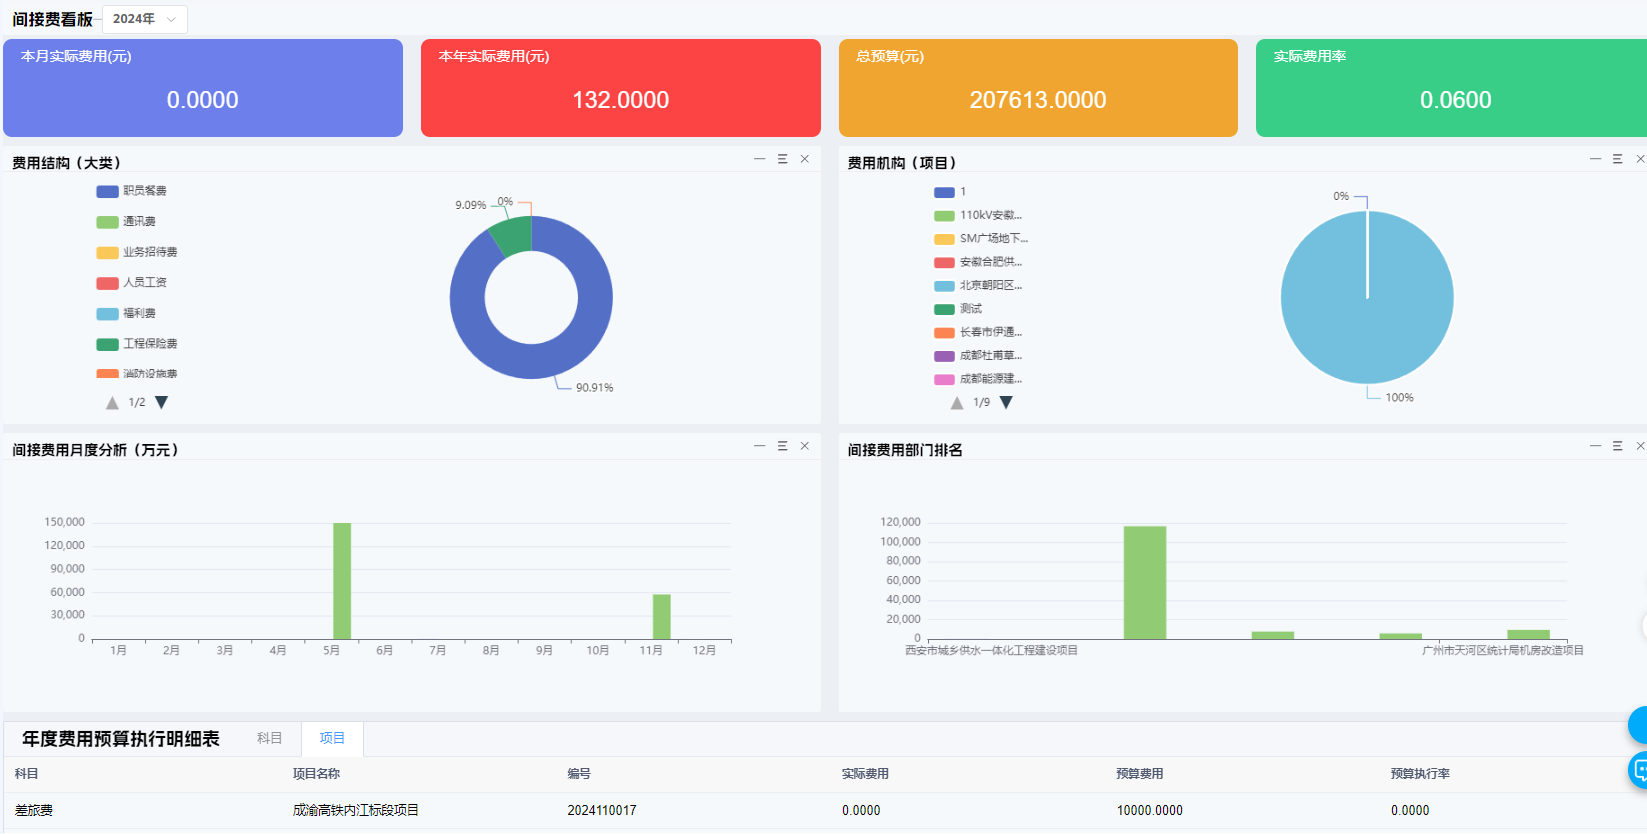Click the 本年实际费用(元) red card
The height and width of the screenshot is (834, 1647).
620,88
